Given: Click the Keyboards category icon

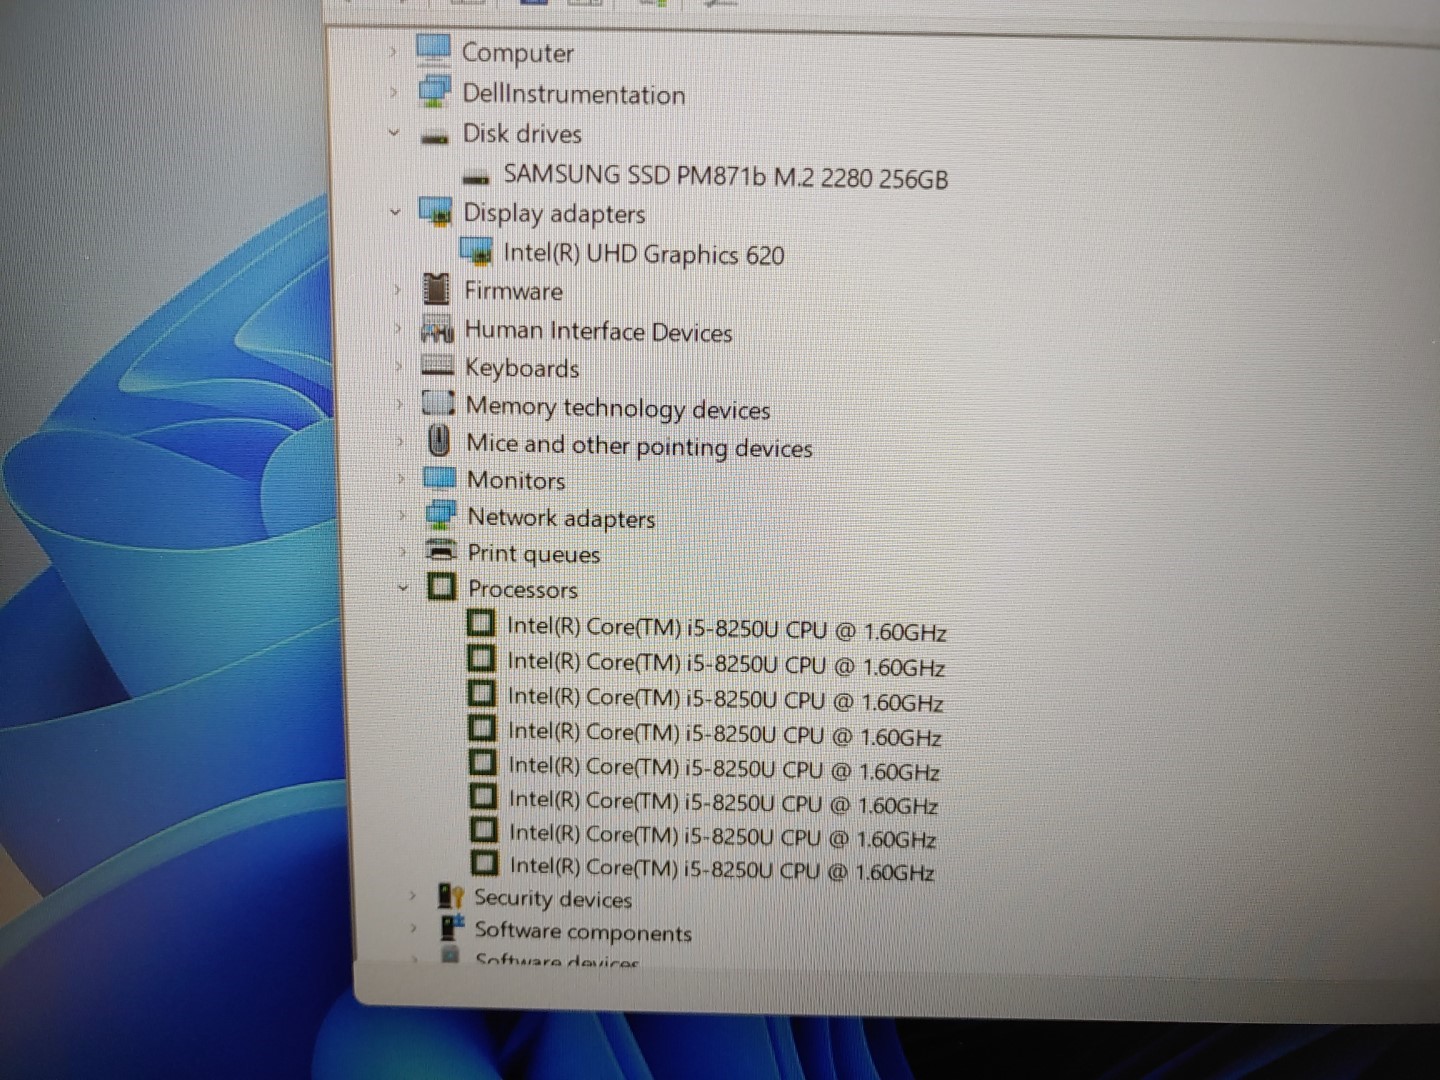Looking at the screenshot, I should 438,367.
